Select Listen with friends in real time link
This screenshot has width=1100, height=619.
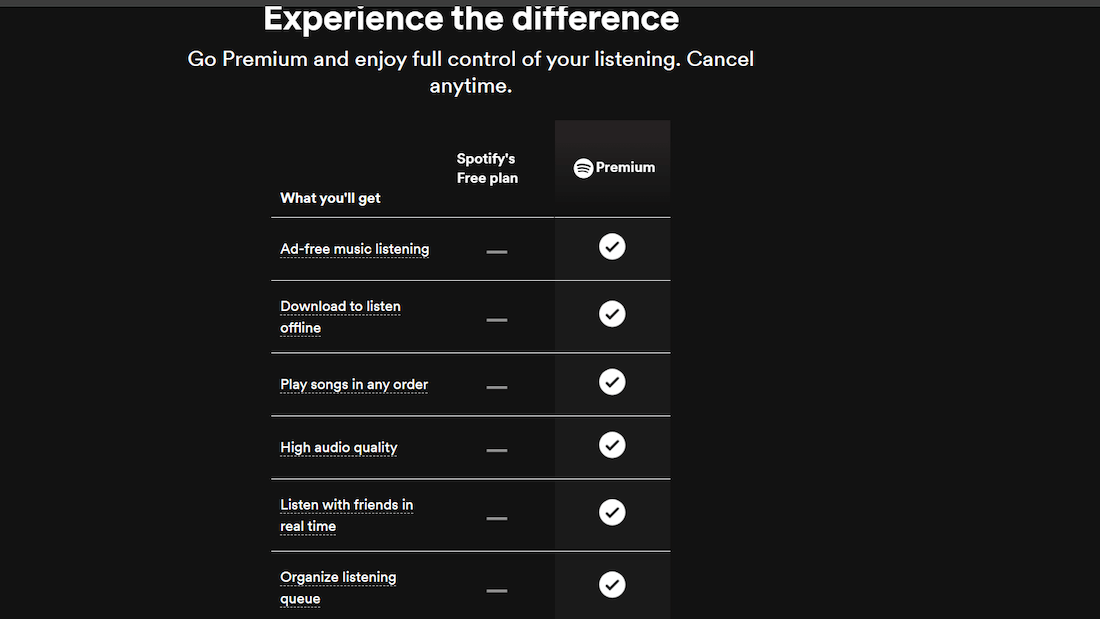pyautogui.click(x=347, y=515)
